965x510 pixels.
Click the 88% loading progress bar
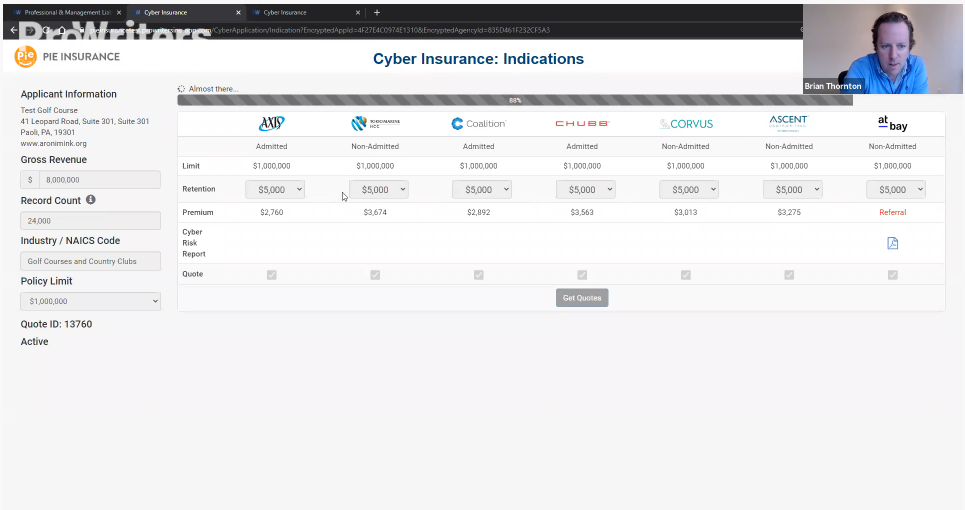pyautogui.click(x=514, y=100)
